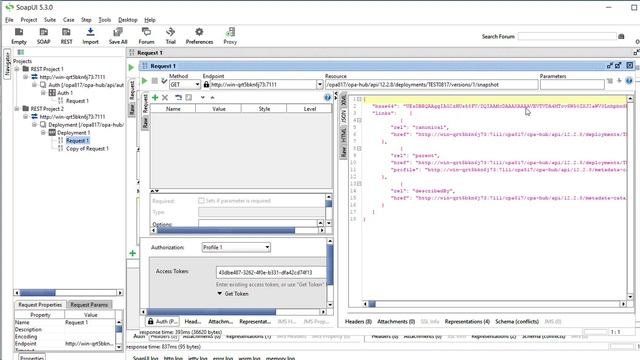
Task: Open the Schema (conflicts) tab
Action: point(517,322)
